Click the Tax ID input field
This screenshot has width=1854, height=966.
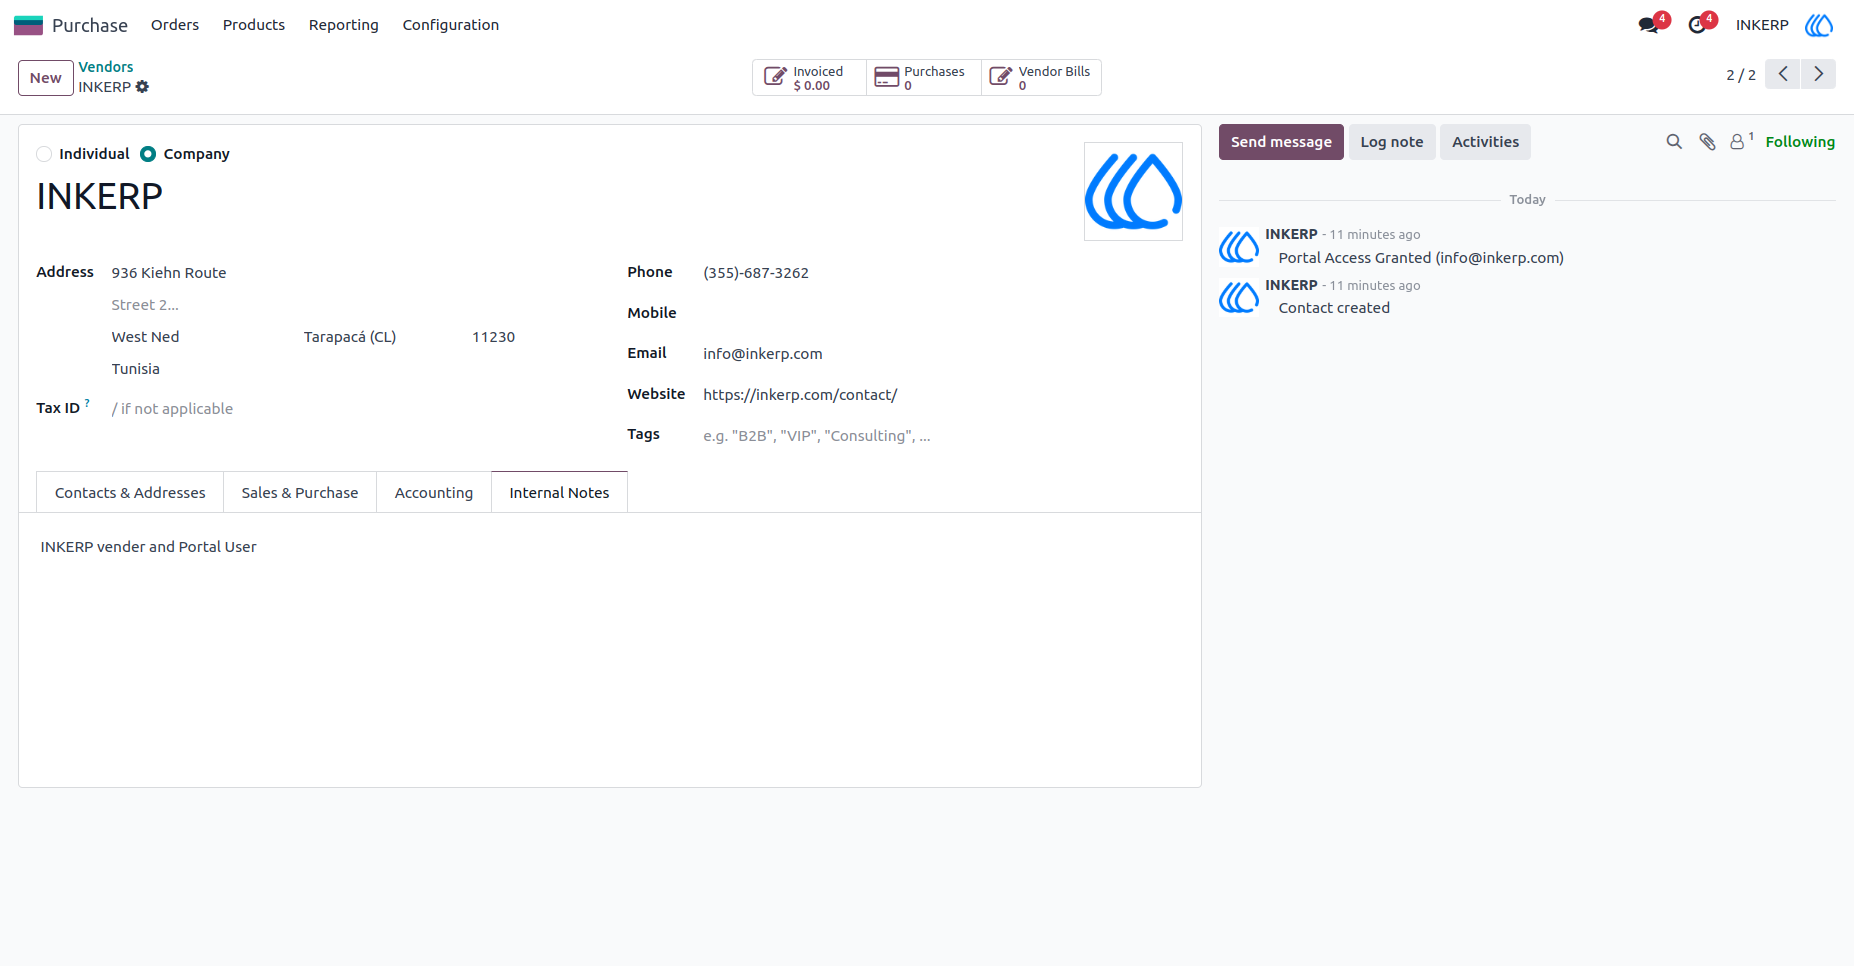[351, 409]
